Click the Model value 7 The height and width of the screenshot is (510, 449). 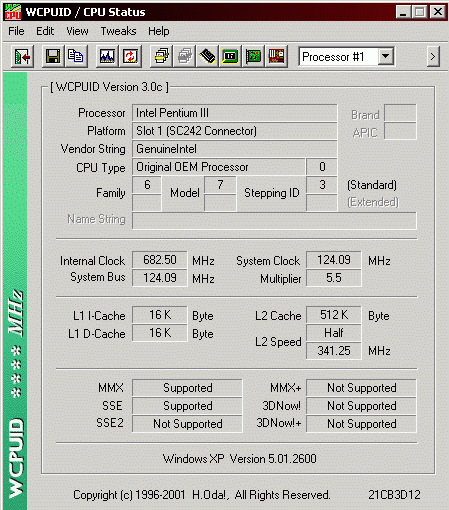(220, 185)
